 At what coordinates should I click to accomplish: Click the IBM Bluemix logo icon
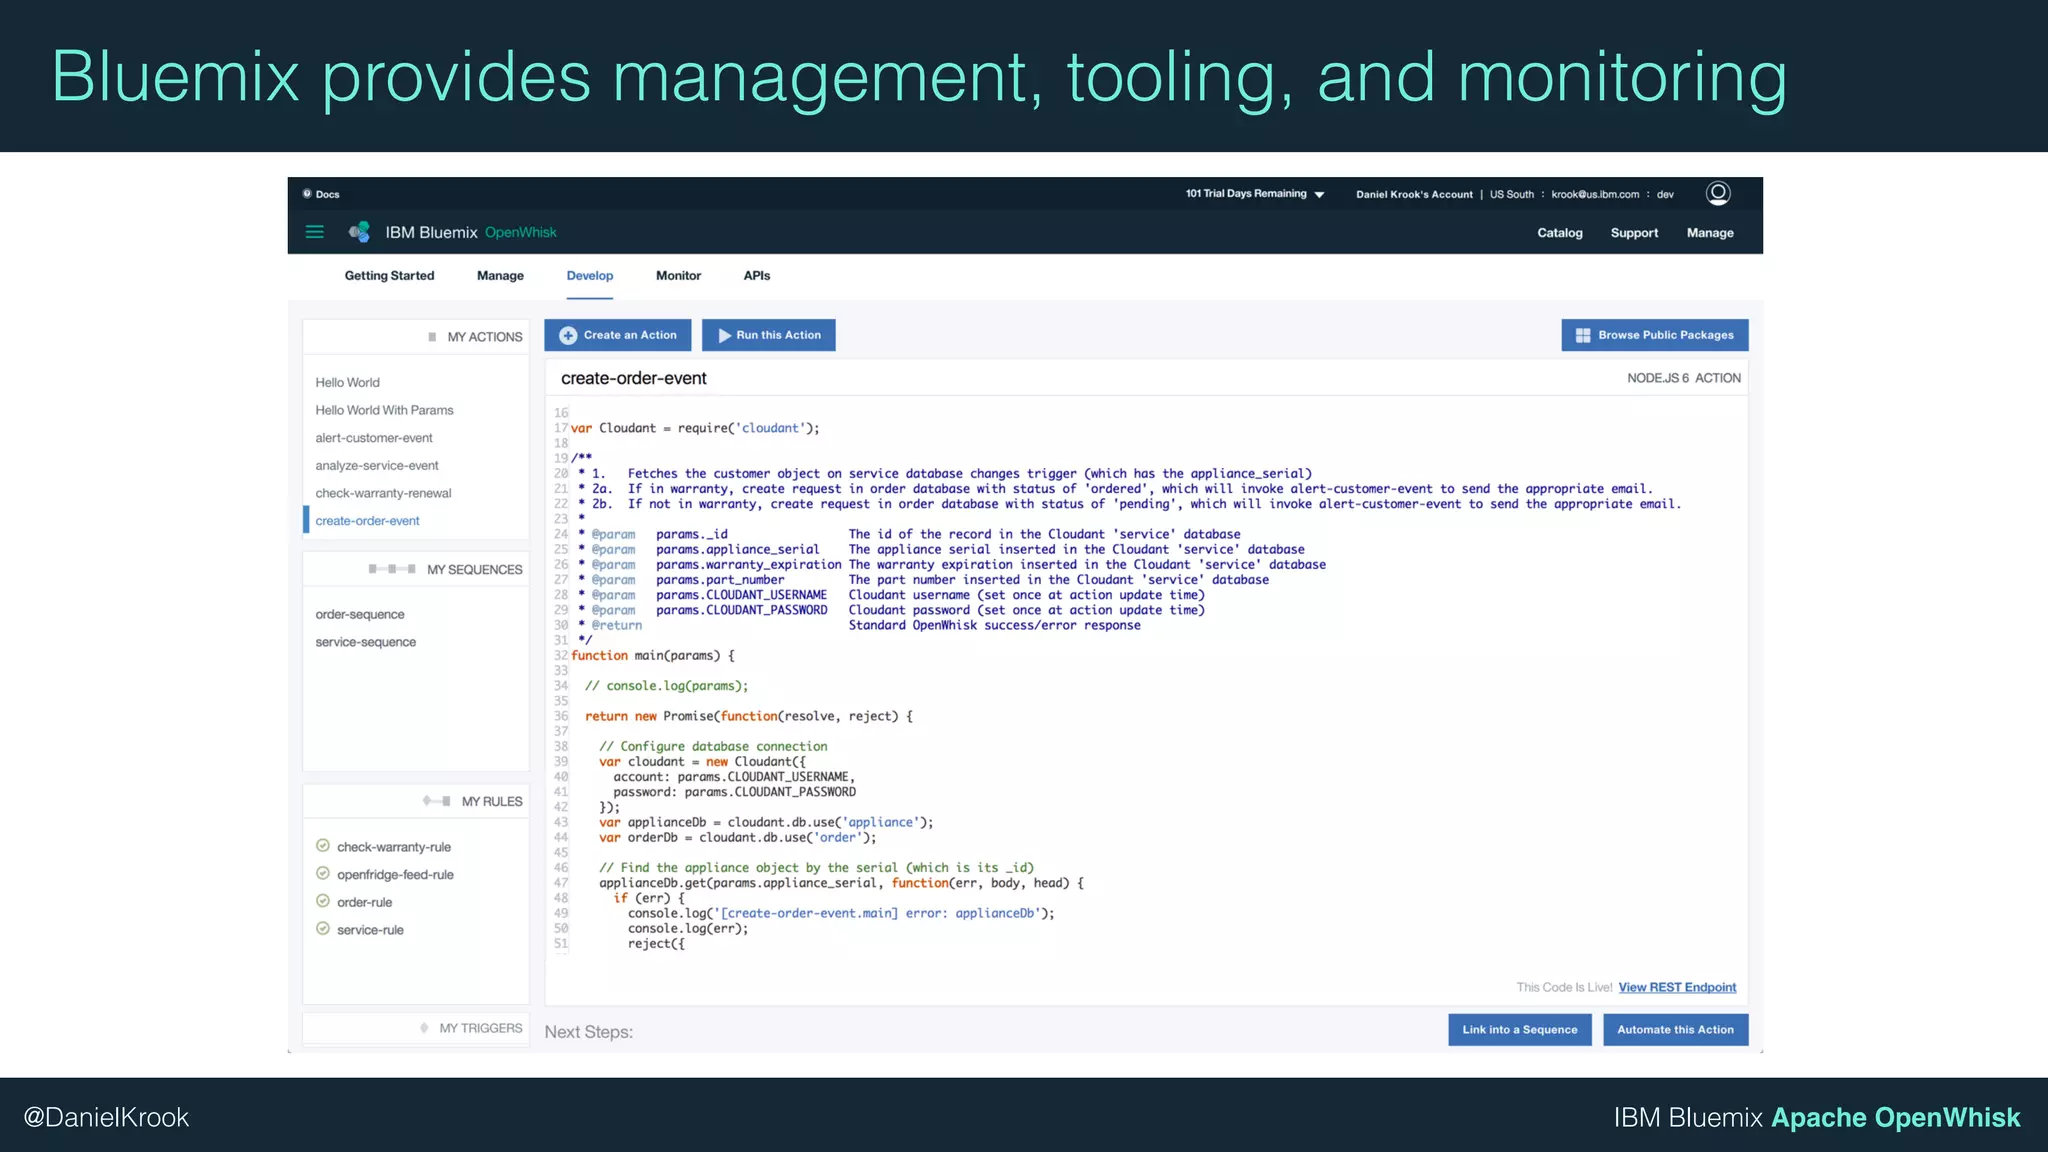tap(359, 232)
